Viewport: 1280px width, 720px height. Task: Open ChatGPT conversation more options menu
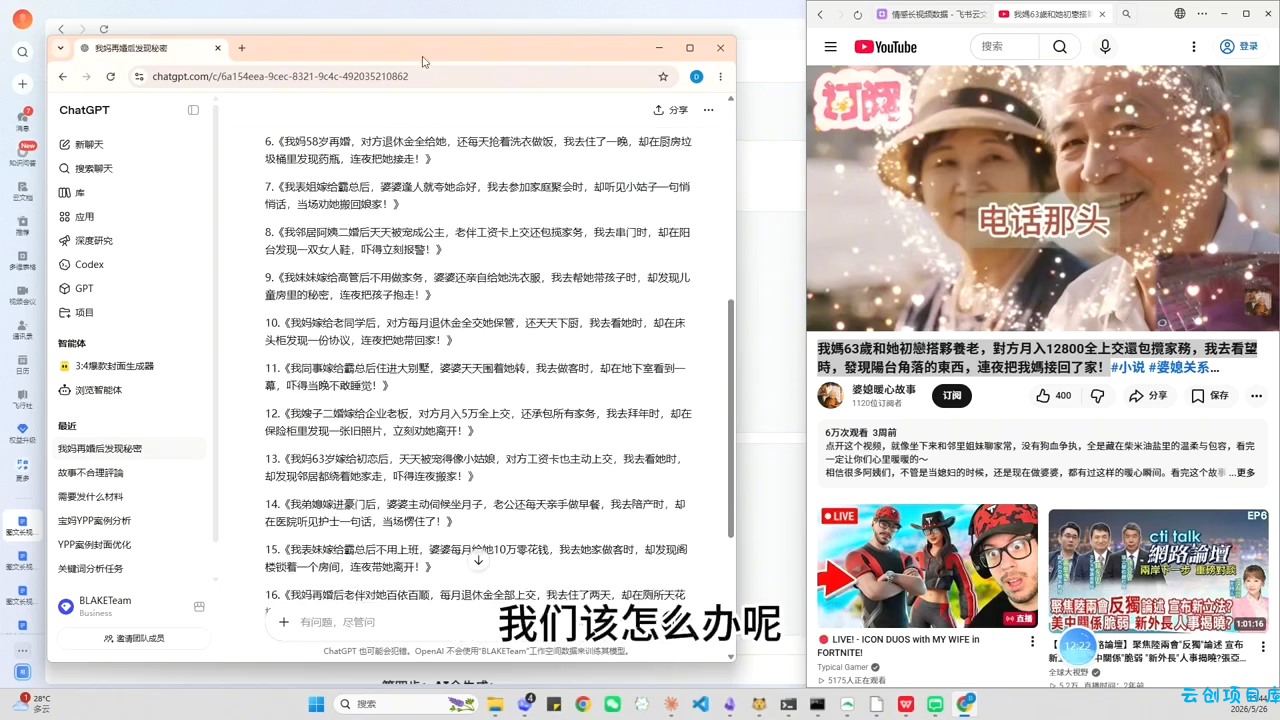708,110
